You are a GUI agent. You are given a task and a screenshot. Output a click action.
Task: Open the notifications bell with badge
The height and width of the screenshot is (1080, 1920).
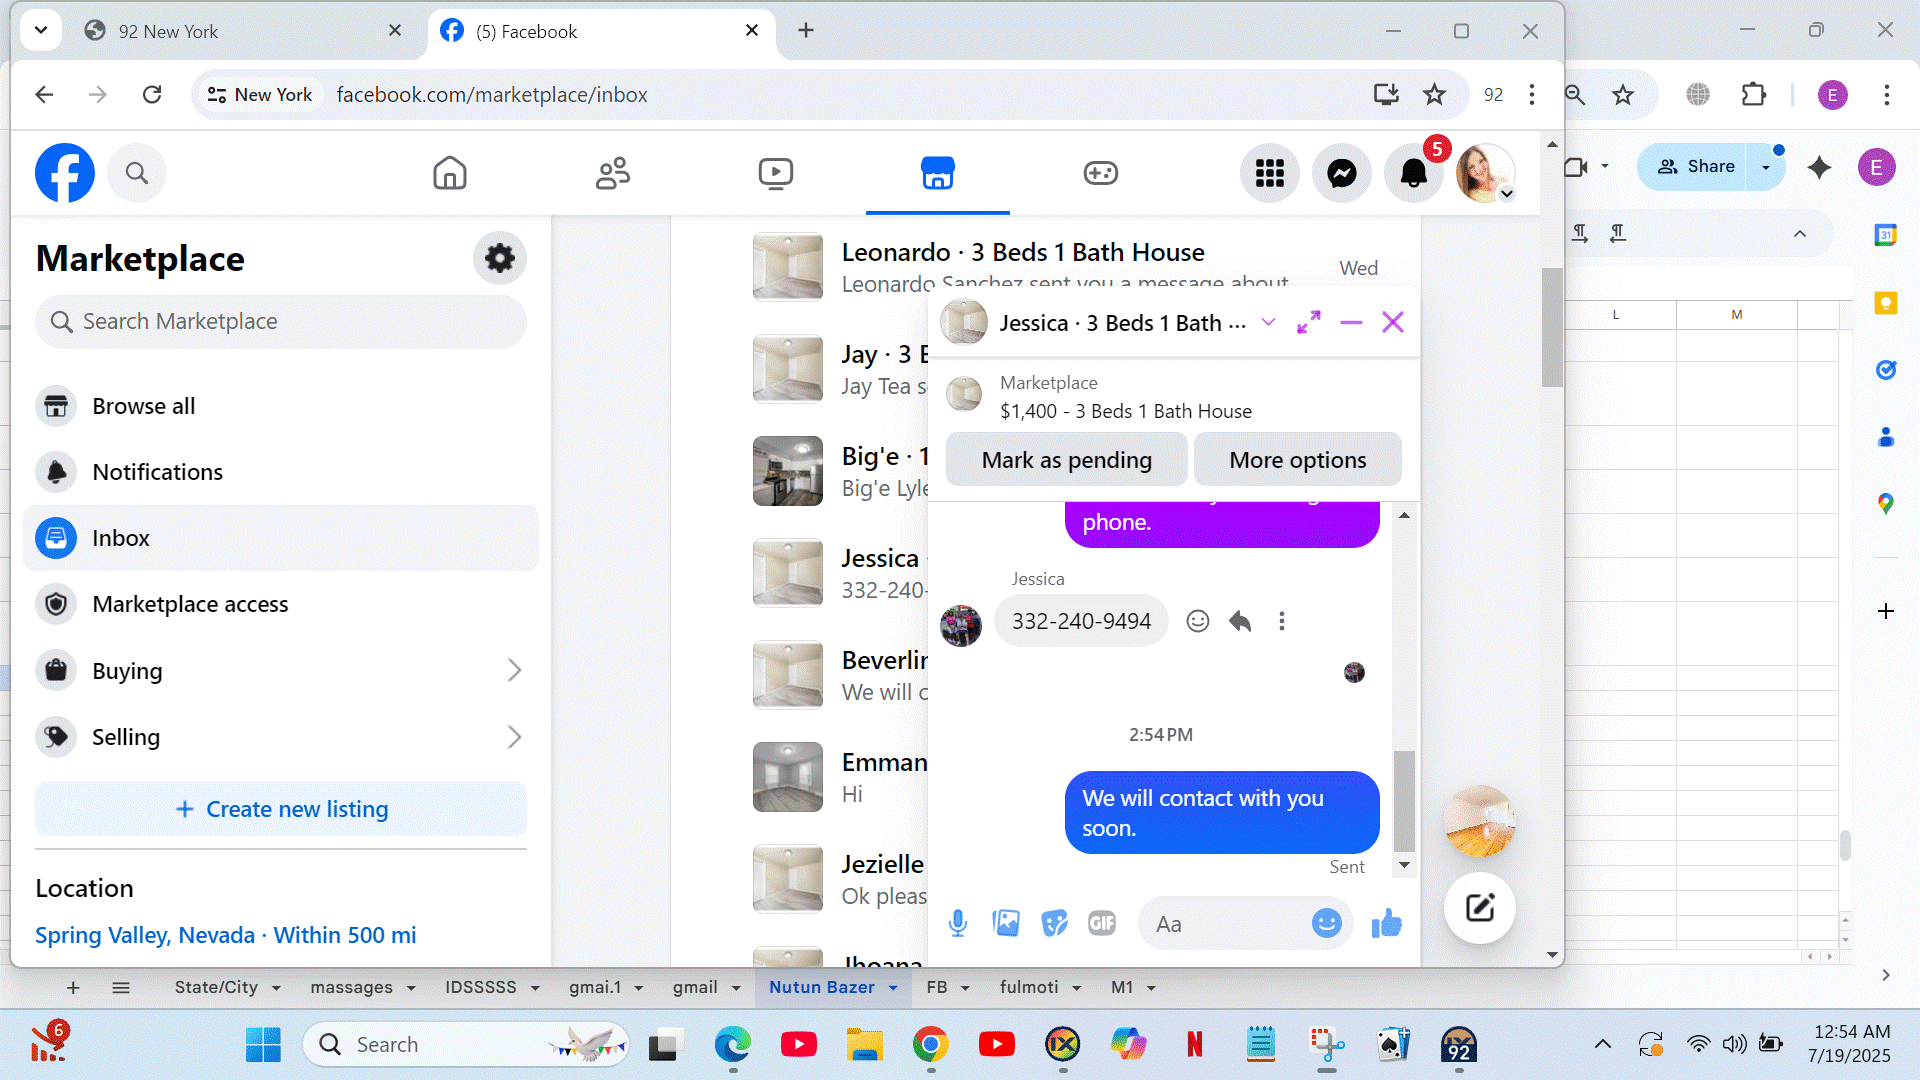coord(1413,173)
